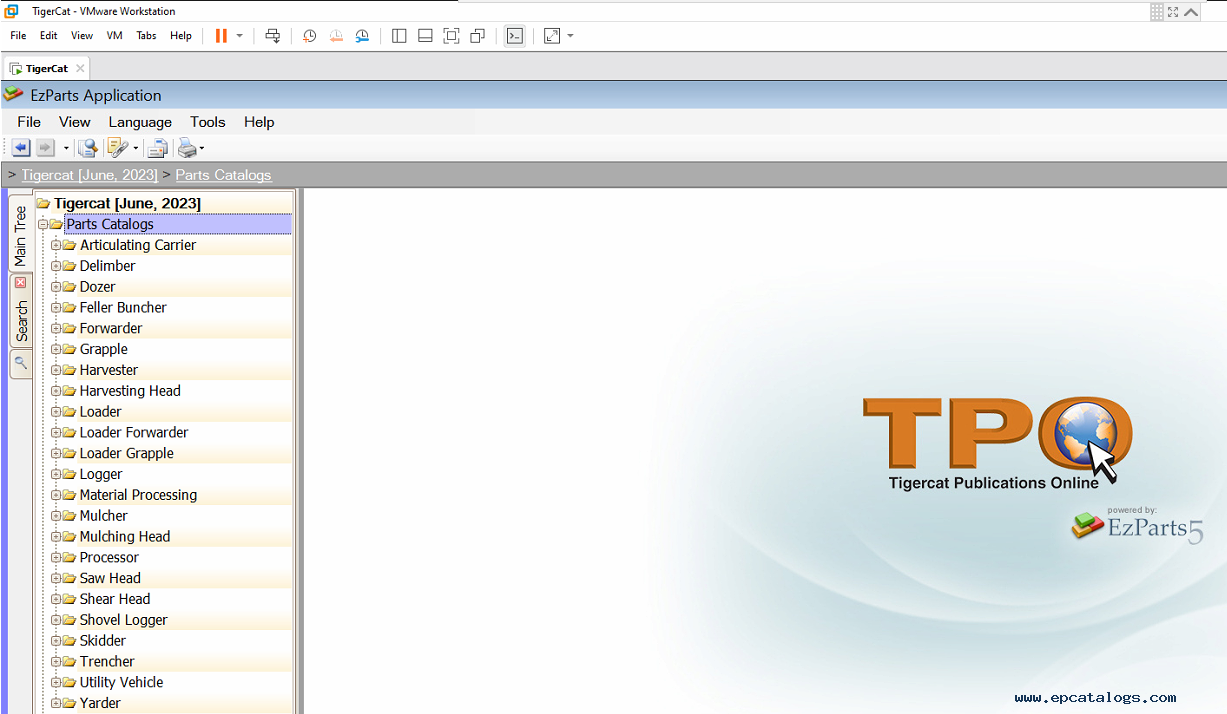Toggle the VMware library sidebar icon

pos(399,36)
